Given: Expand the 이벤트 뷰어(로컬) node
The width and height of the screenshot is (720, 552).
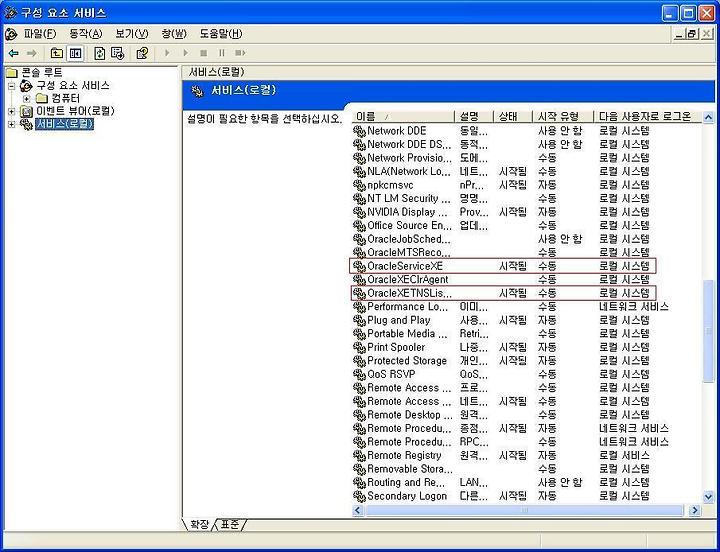Looking at the screenshot, I should [x=12, y=111].
